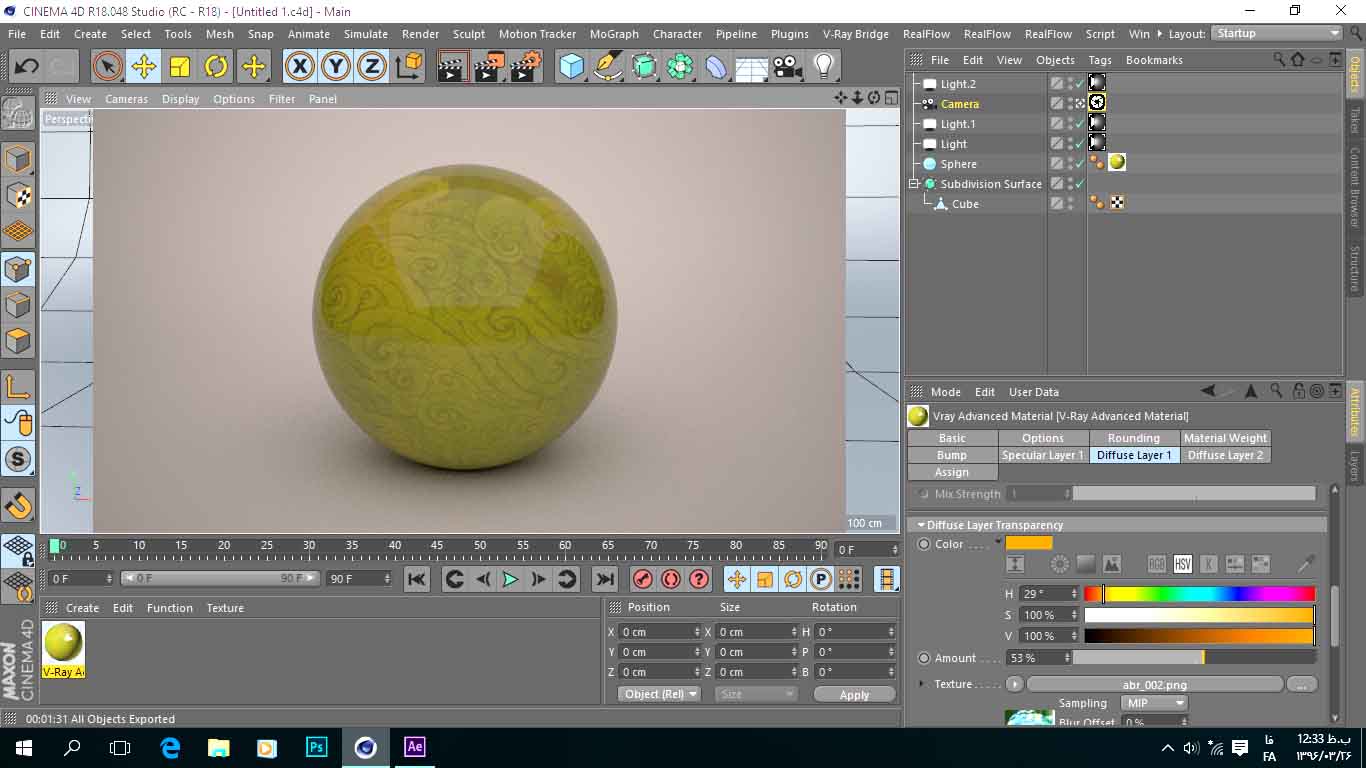Click the Assign tab button

952,472
